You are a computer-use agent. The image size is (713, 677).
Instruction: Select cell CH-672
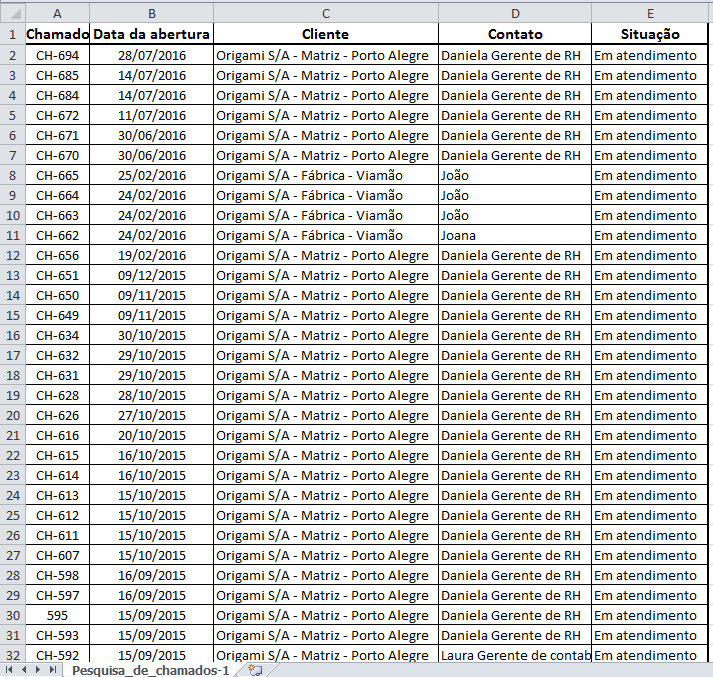[x=57, y=115]
